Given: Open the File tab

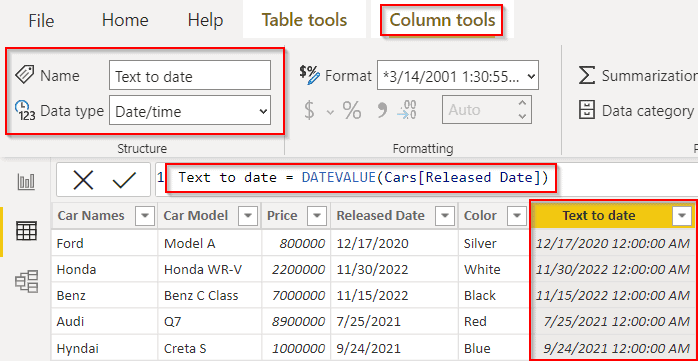Looking at the screenshot, I should point(41,21).
